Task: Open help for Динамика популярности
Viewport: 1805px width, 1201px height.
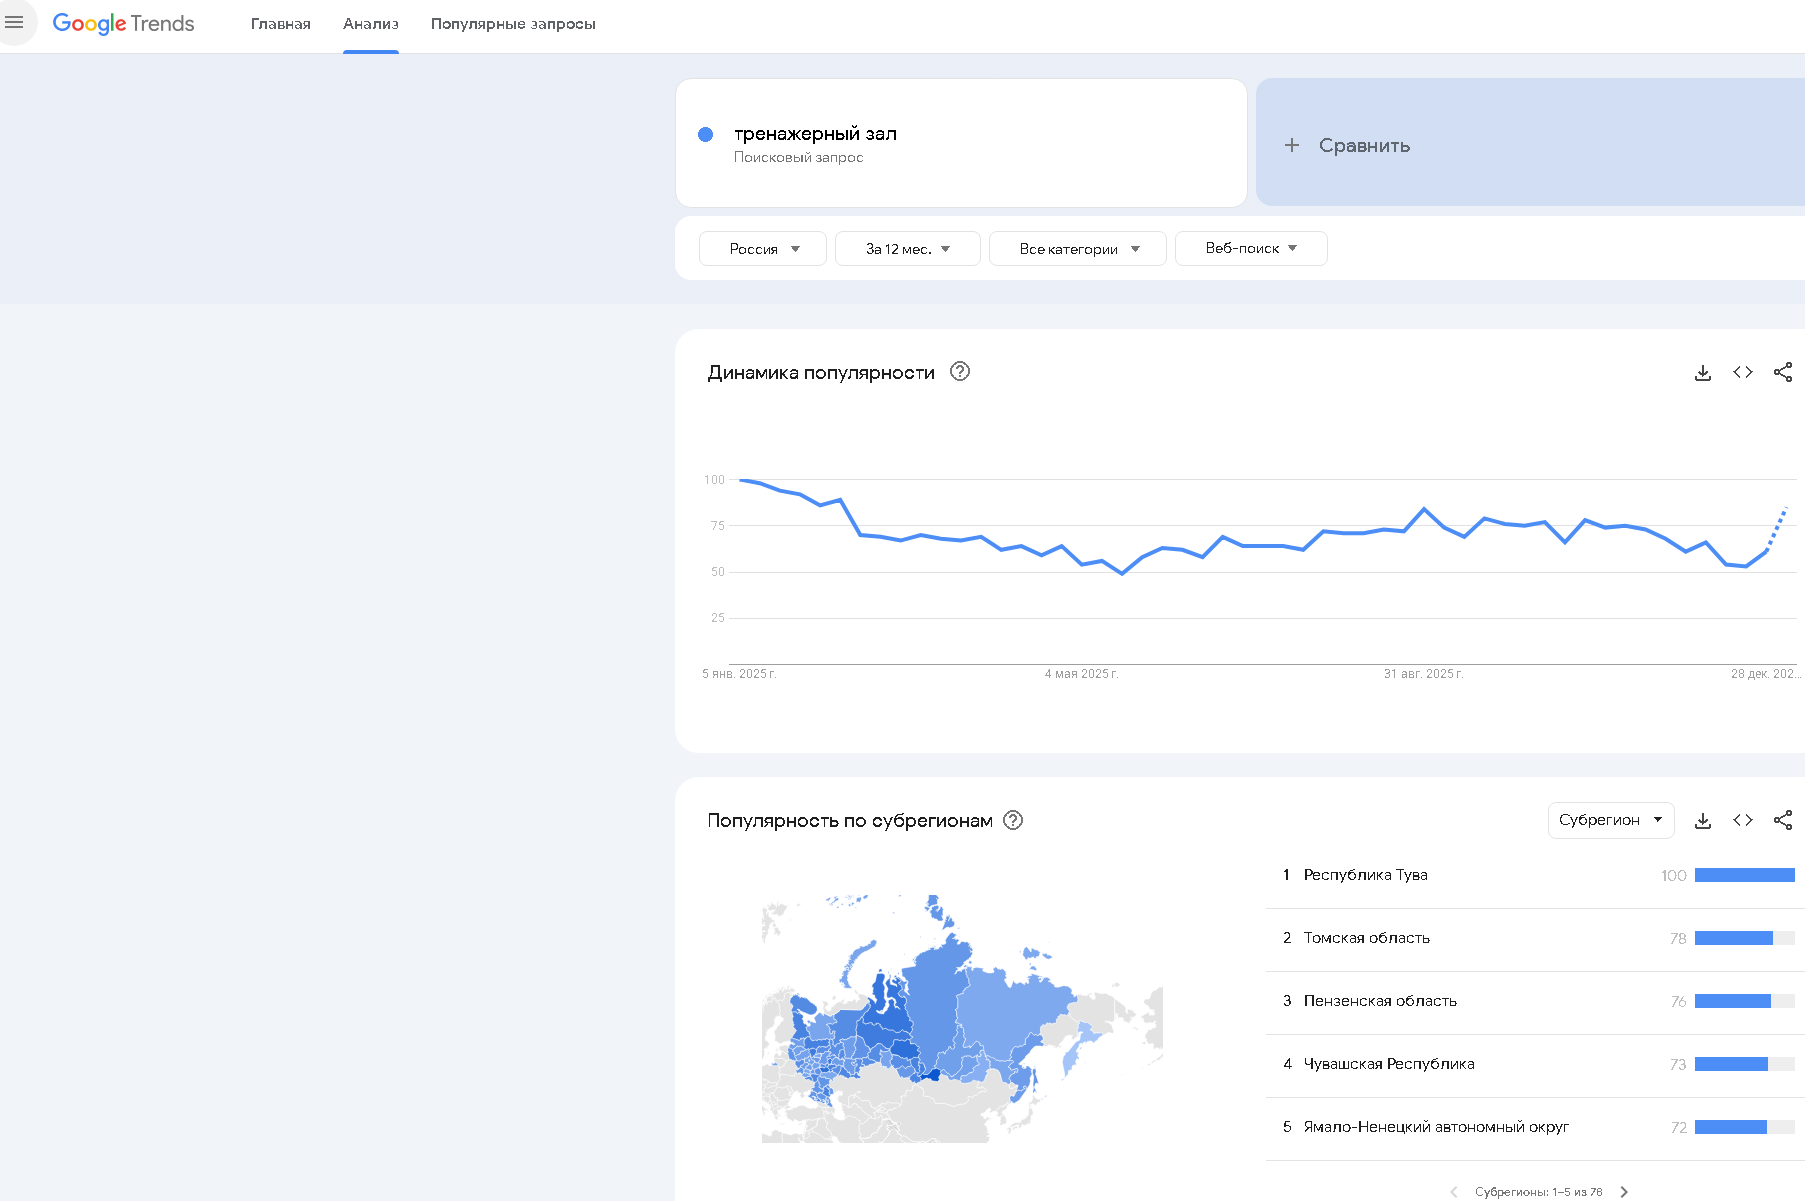Action: (960, 372)
